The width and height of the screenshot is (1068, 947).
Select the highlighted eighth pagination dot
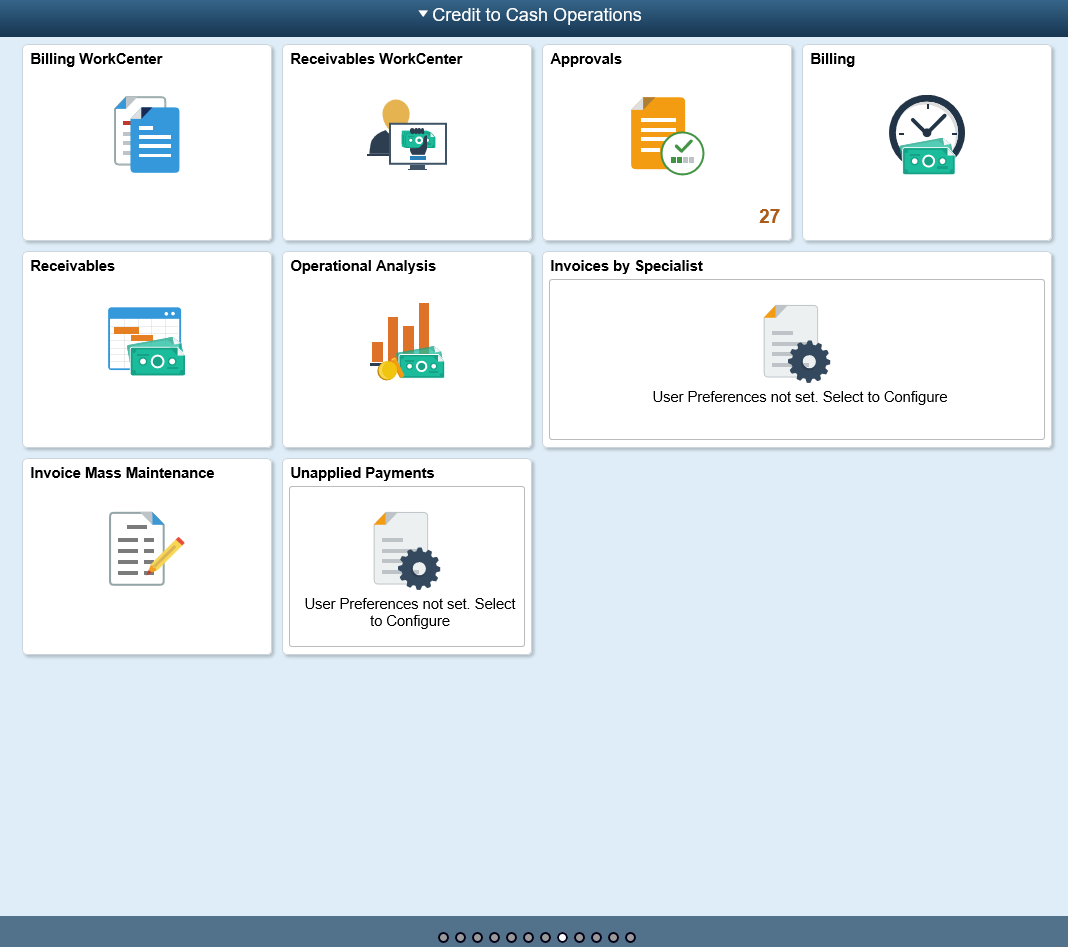(563, 937)
